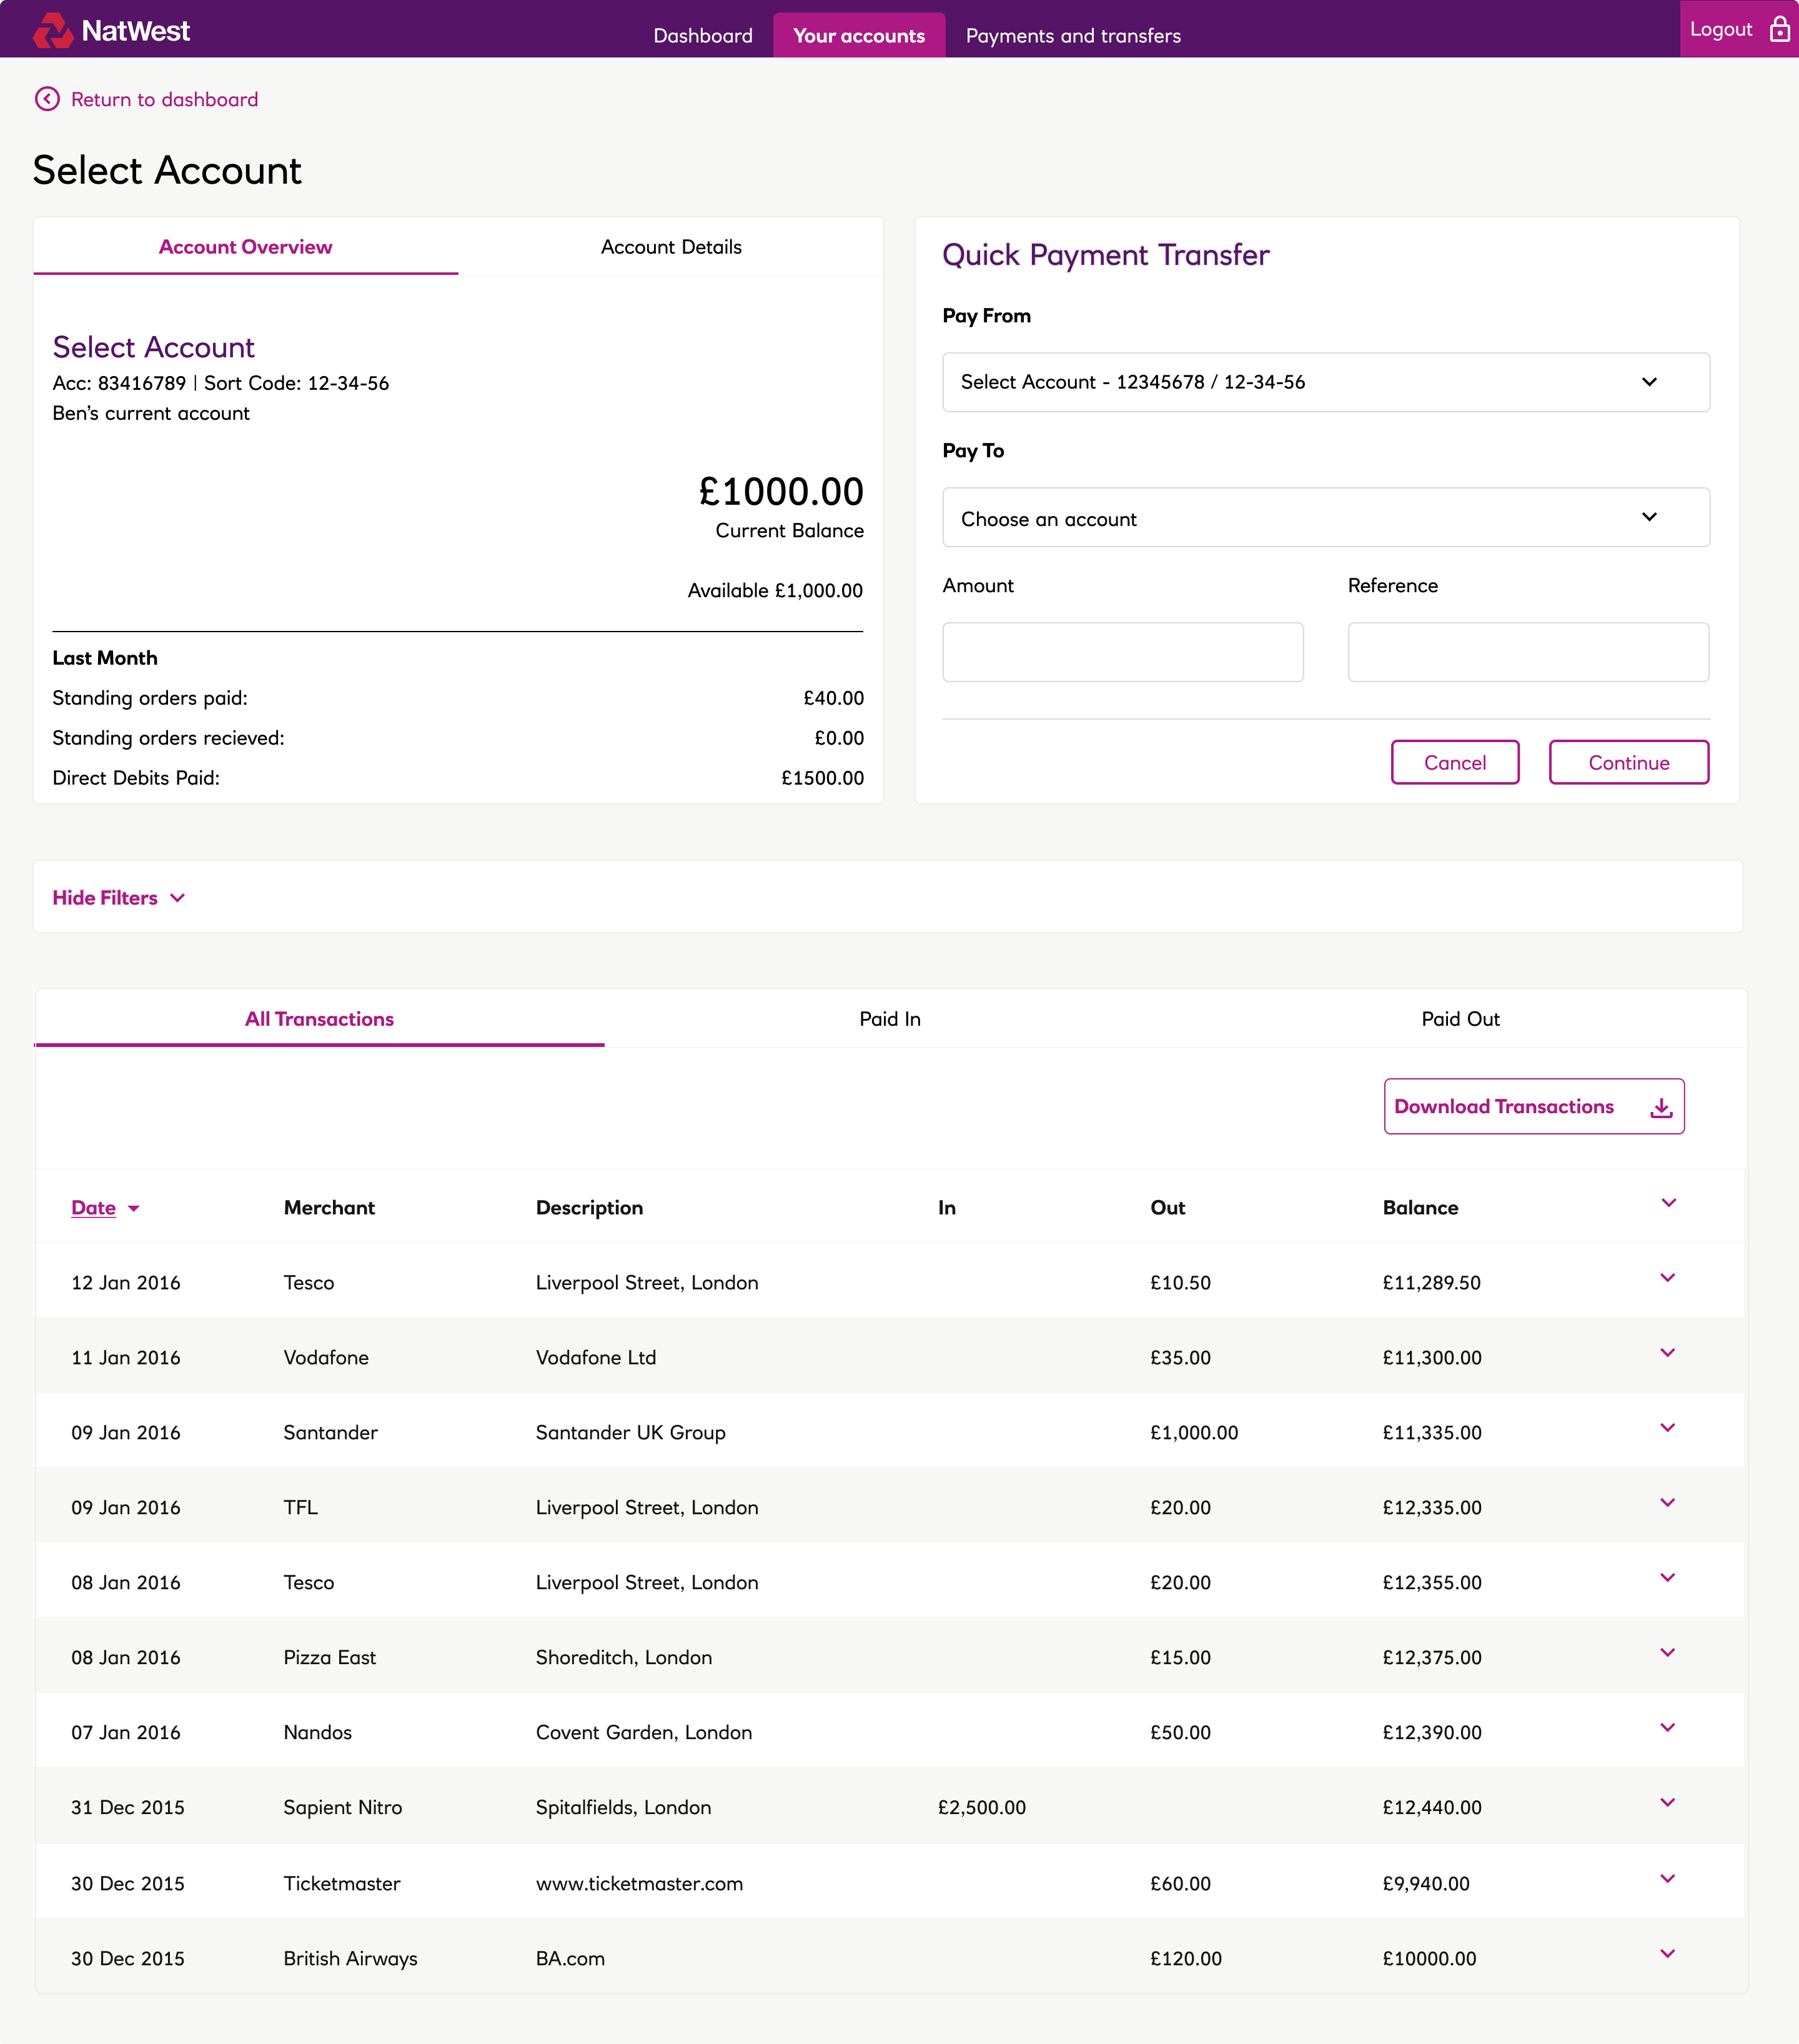Collapse filters with Hide Filters
This screenshot has height=2044, width=1799.
[x=119, y=898]
